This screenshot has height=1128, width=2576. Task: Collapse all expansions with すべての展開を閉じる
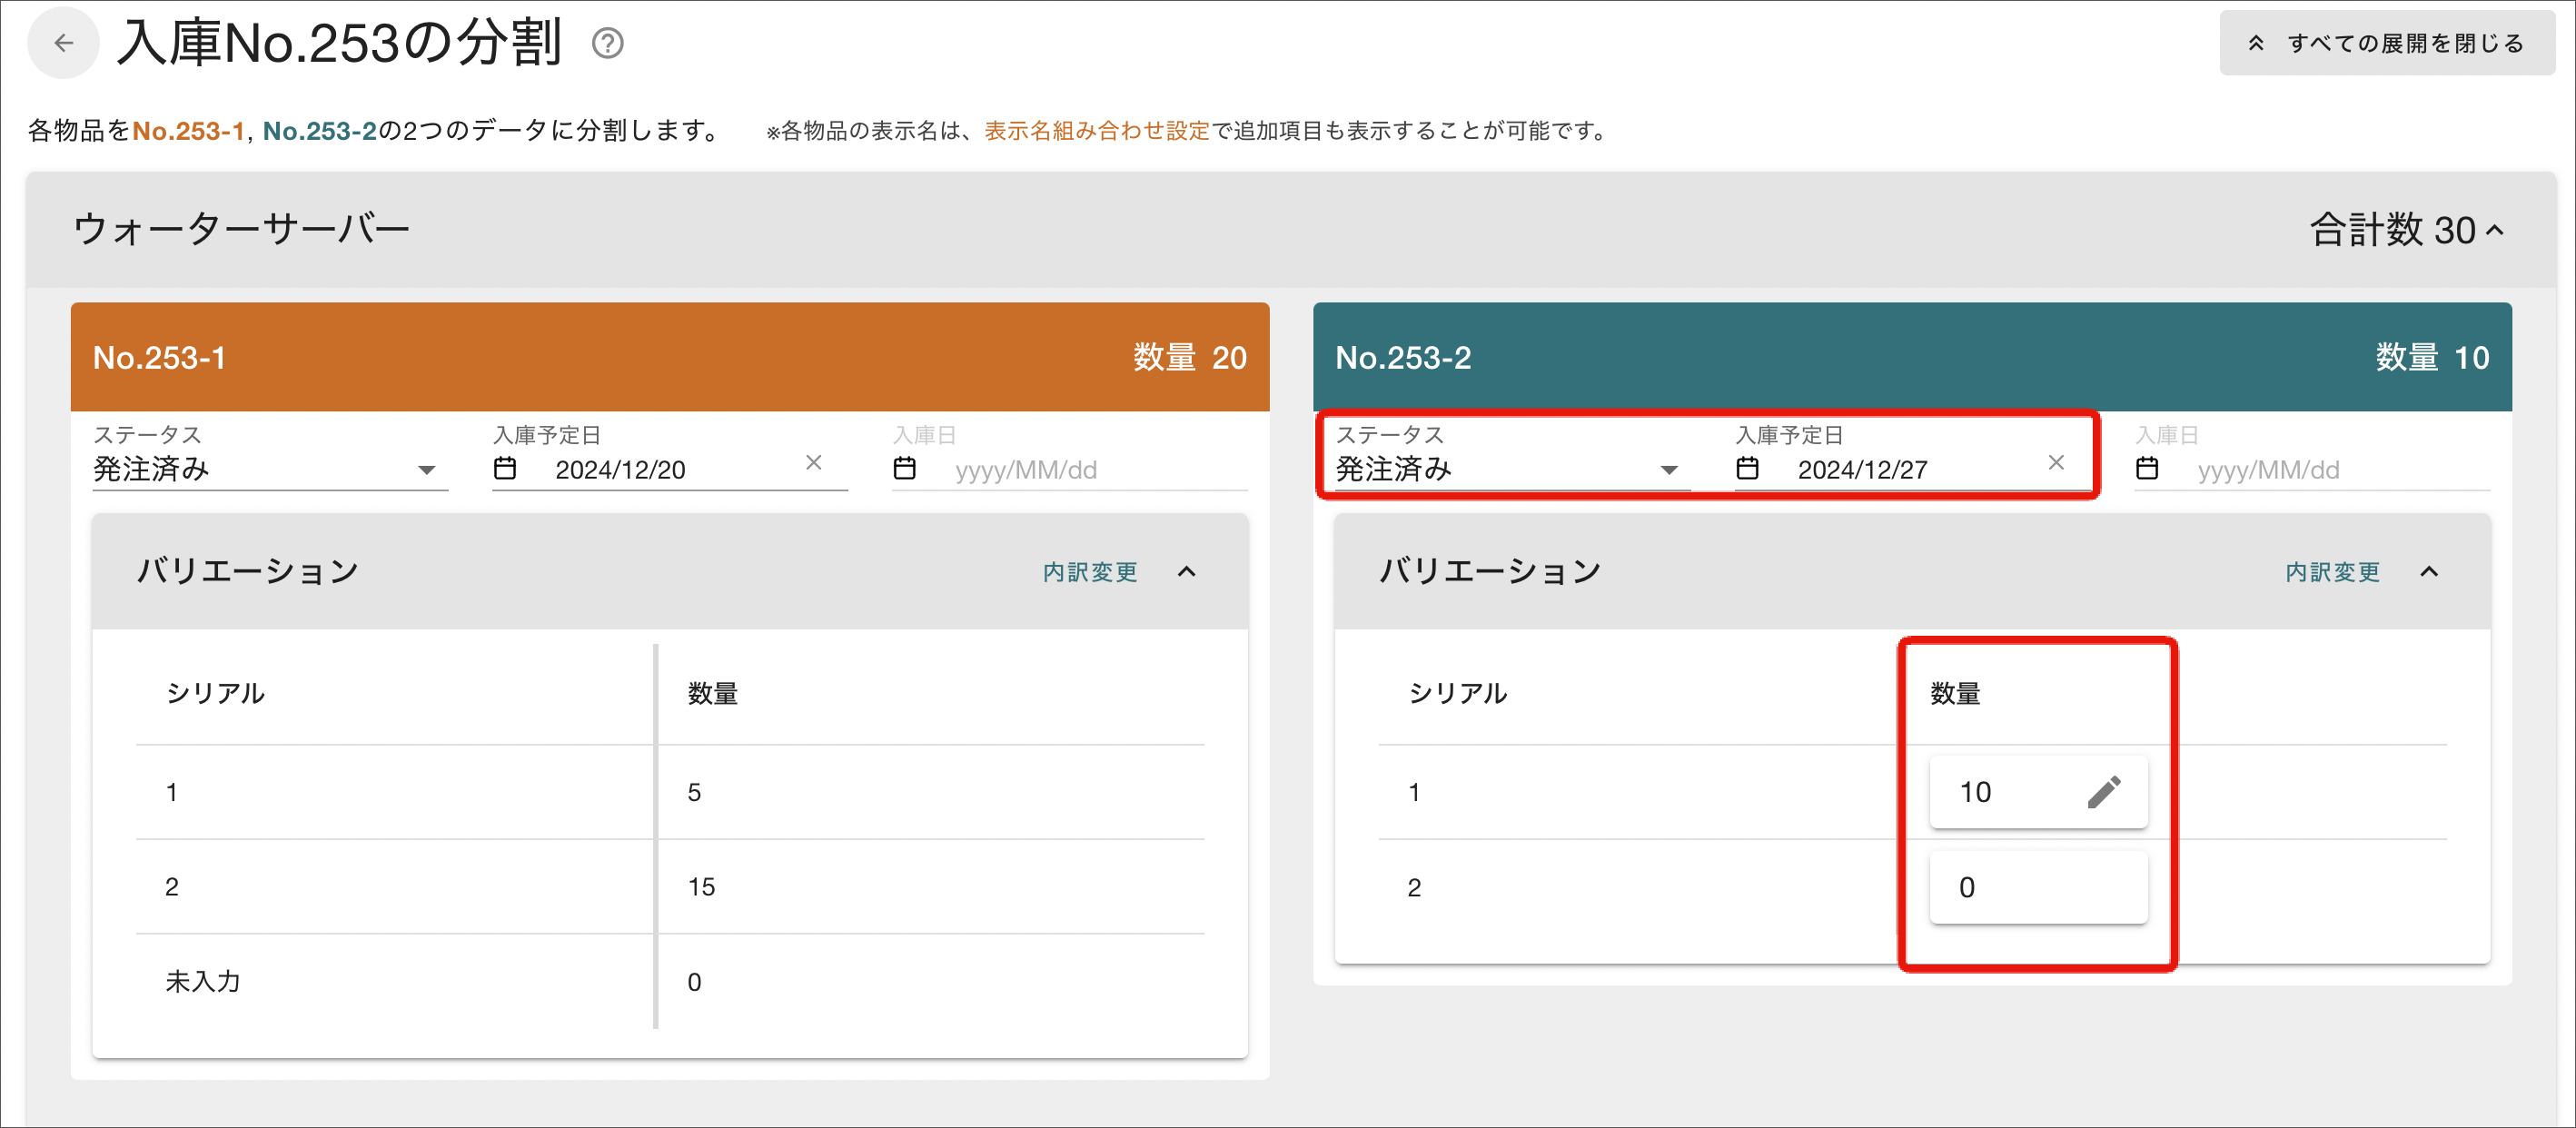2386,43
